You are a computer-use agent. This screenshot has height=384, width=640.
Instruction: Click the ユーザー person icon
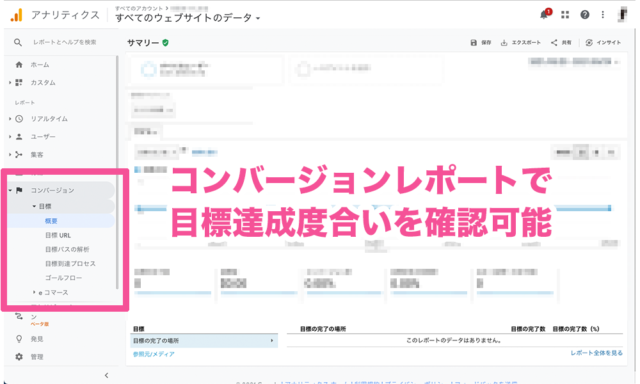pos(19,137)
